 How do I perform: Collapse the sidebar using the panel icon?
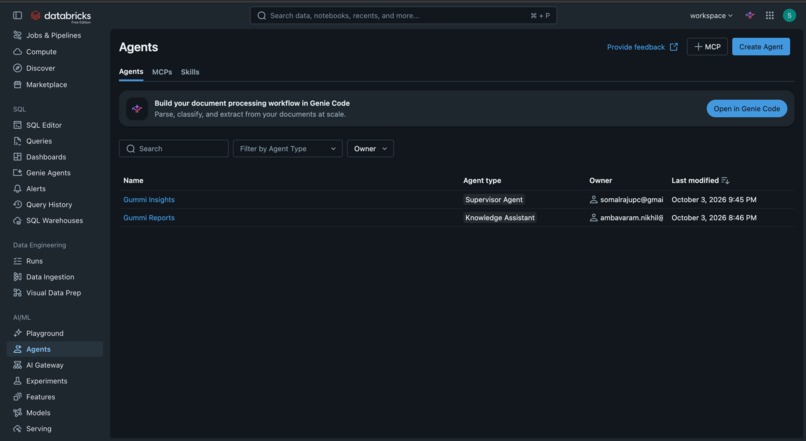(17, 15)
